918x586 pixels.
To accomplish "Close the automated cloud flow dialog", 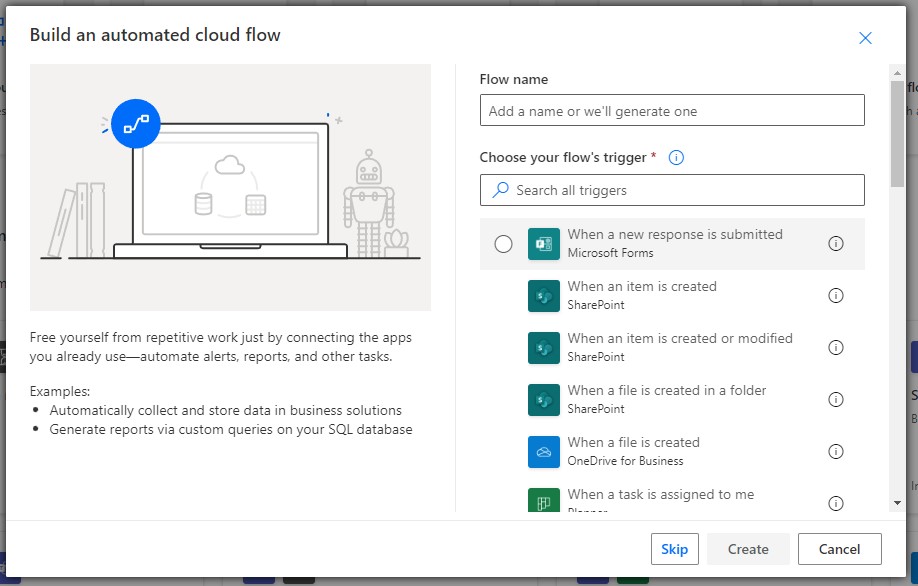I will (x=865, y=38).
